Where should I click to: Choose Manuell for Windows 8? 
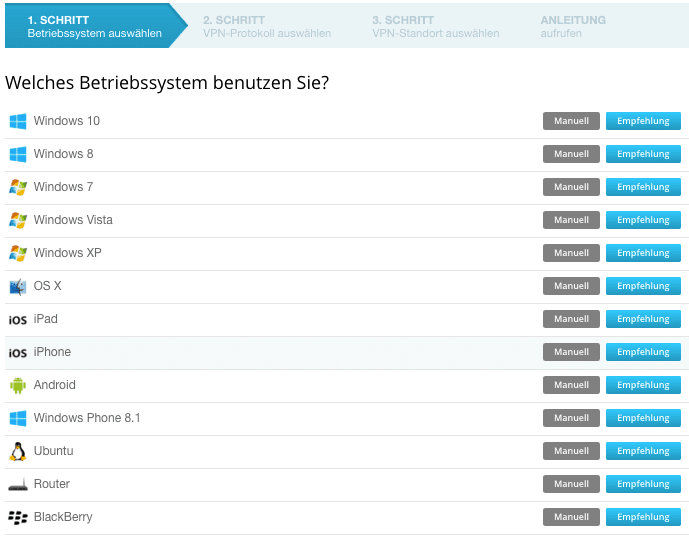571,154
